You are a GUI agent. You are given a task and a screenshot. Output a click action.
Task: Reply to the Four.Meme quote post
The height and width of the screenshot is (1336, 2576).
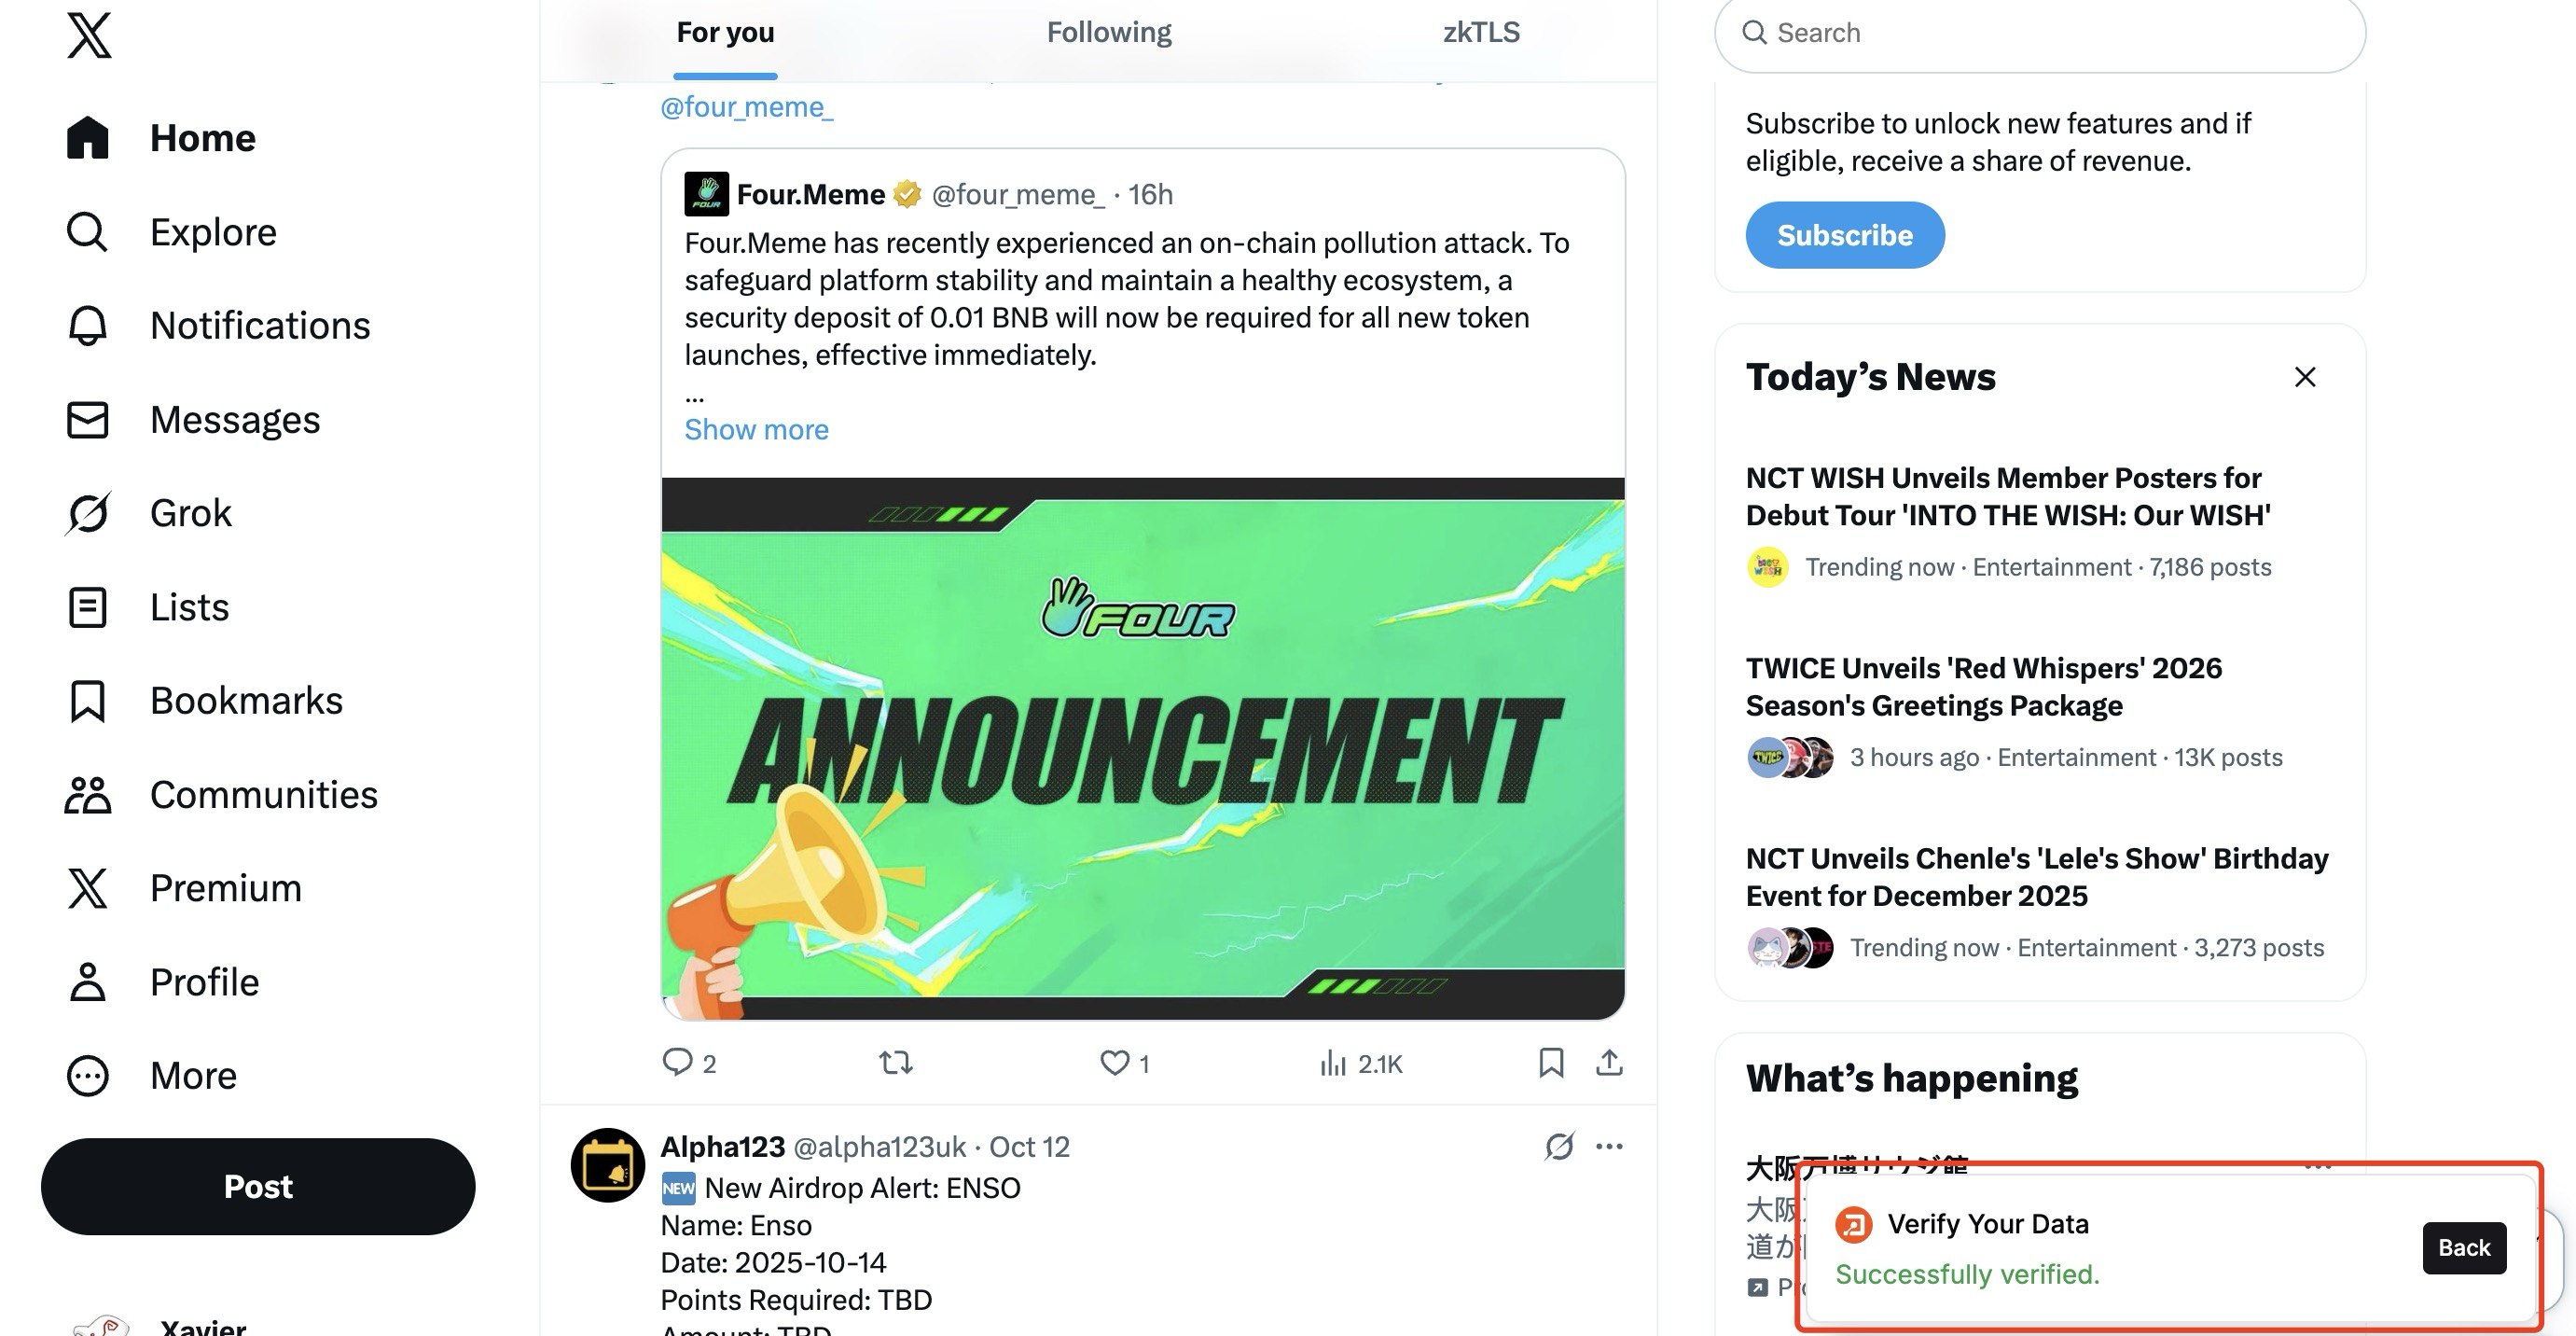(678, 1062)
